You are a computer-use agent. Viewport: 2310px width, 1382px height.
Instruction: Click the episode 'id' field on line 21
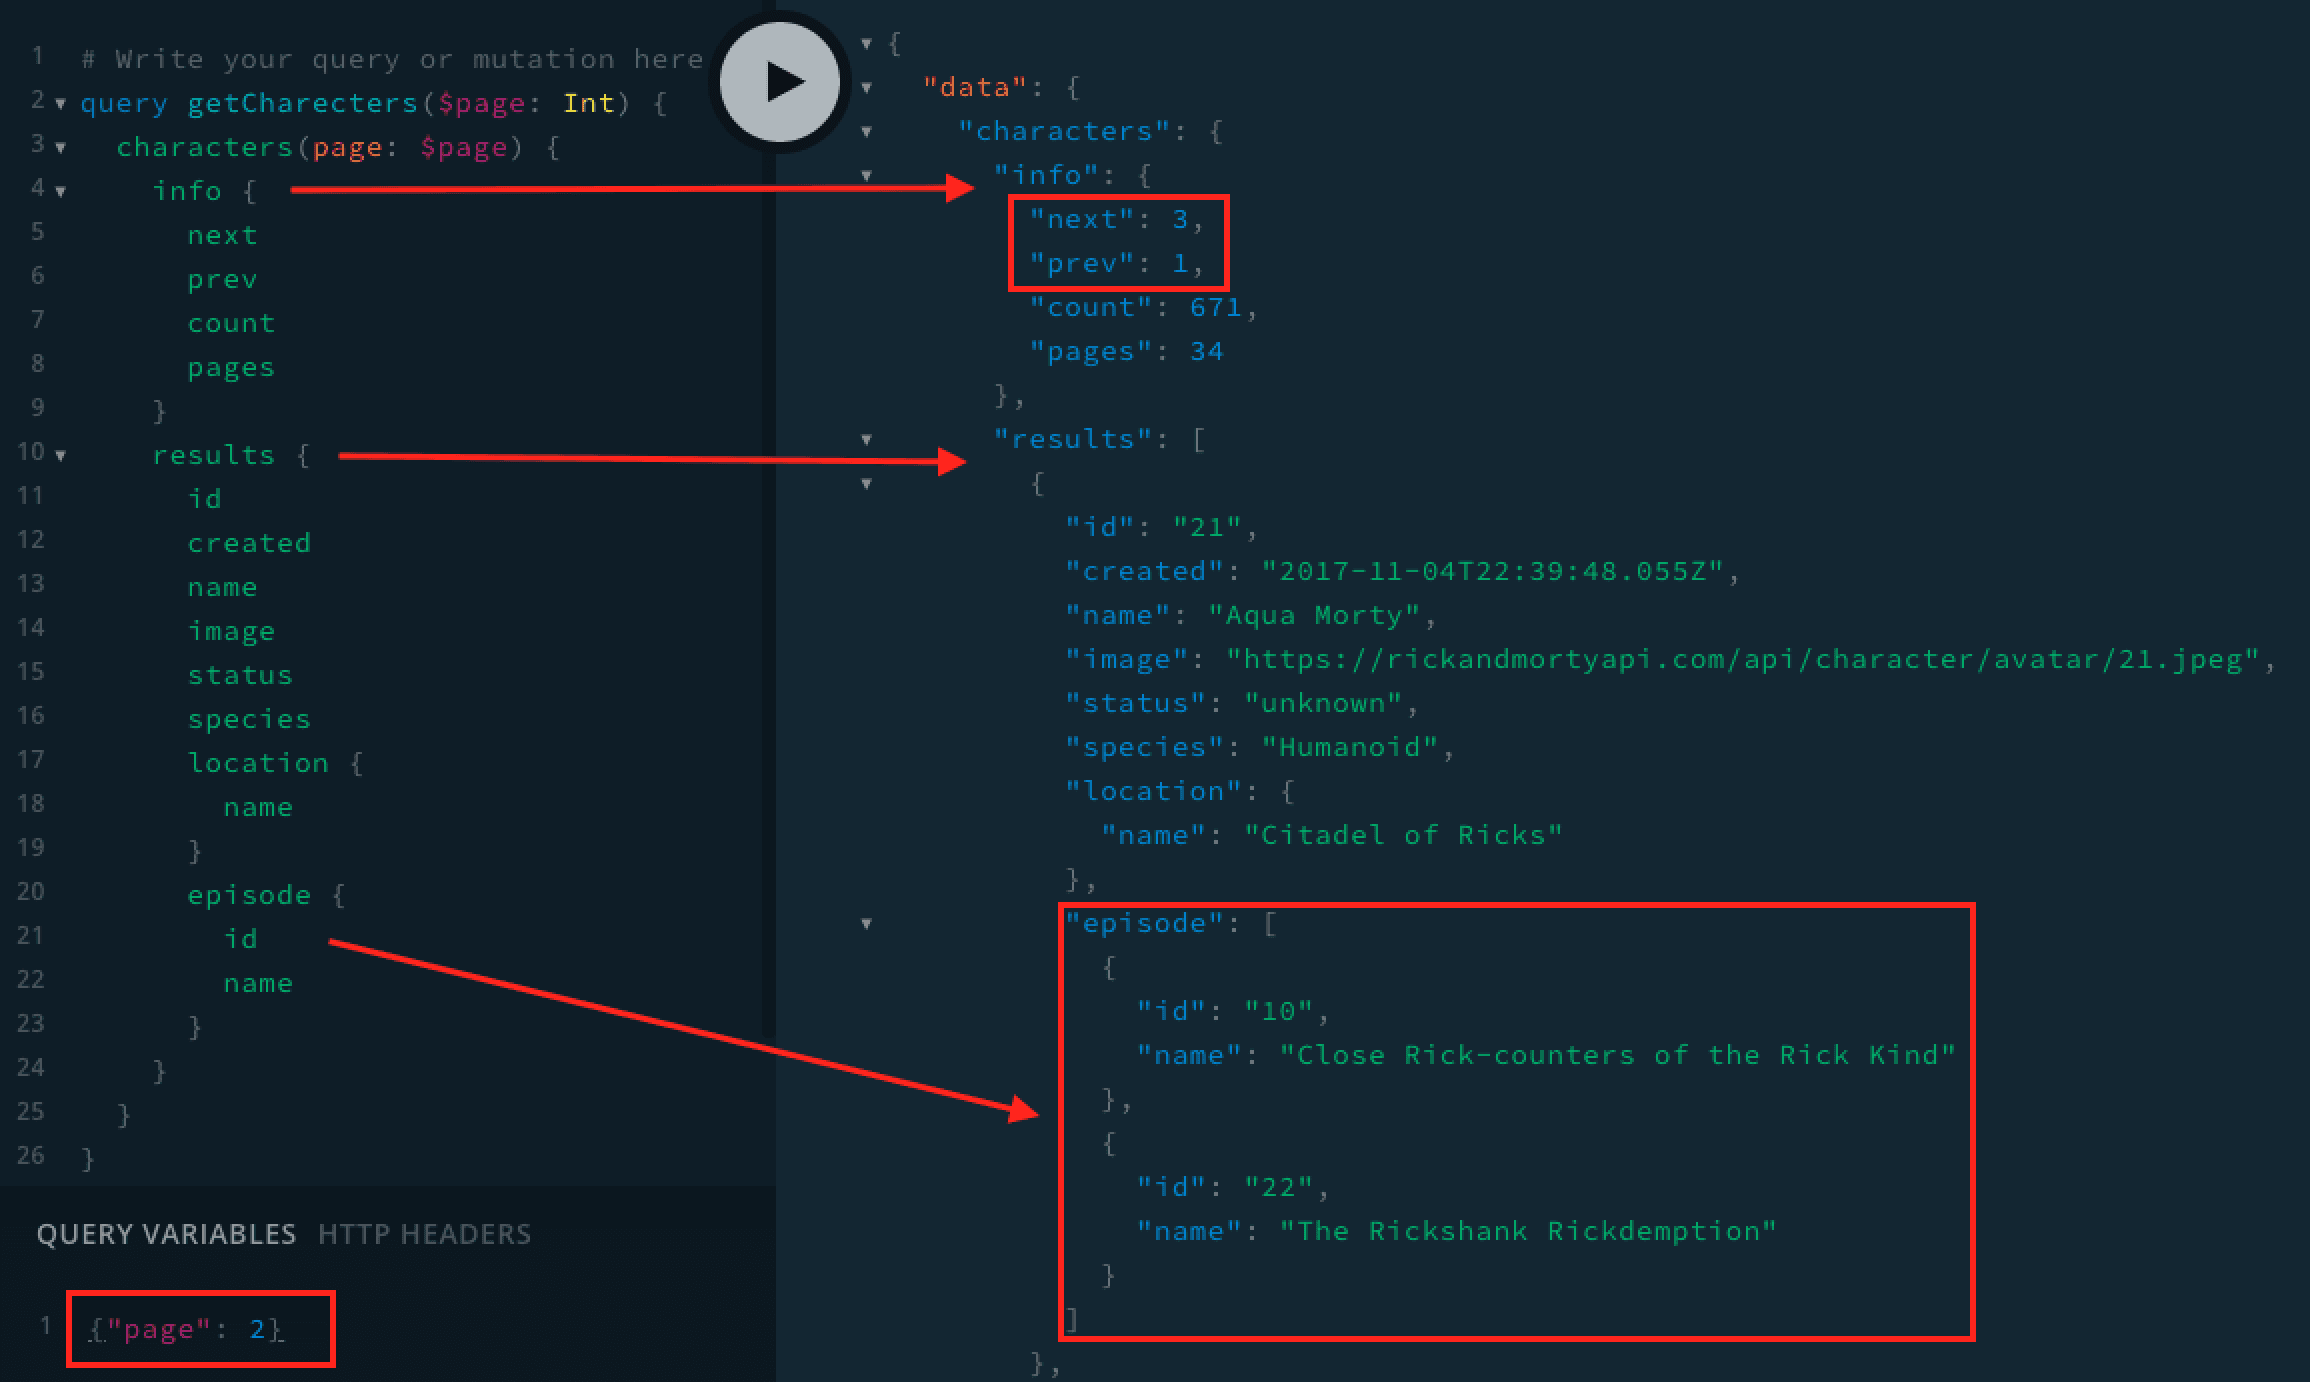coord(240,939)
